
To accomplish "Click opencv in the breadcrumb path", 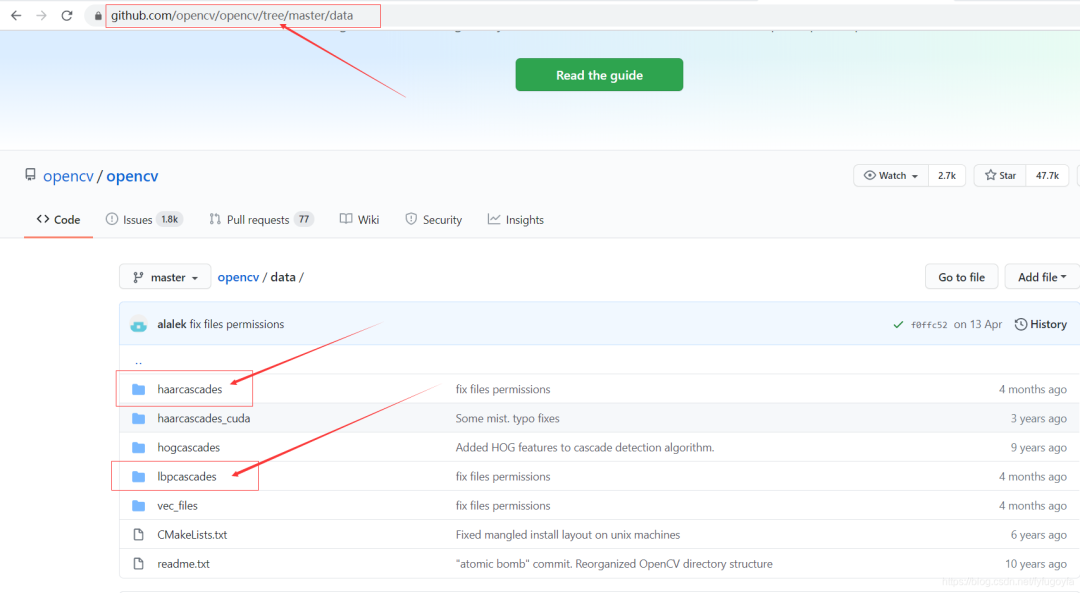I will (x=238, y=277).
